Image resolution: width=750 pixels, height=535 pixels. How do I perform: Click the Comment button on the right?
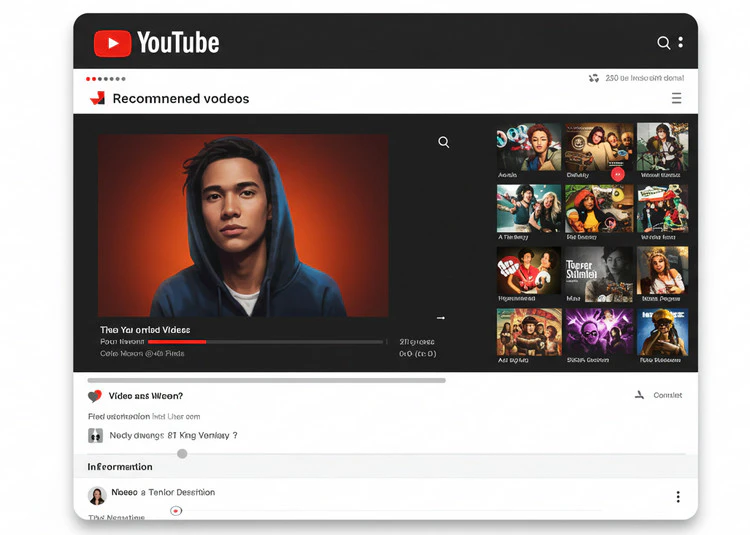(659, 395)
